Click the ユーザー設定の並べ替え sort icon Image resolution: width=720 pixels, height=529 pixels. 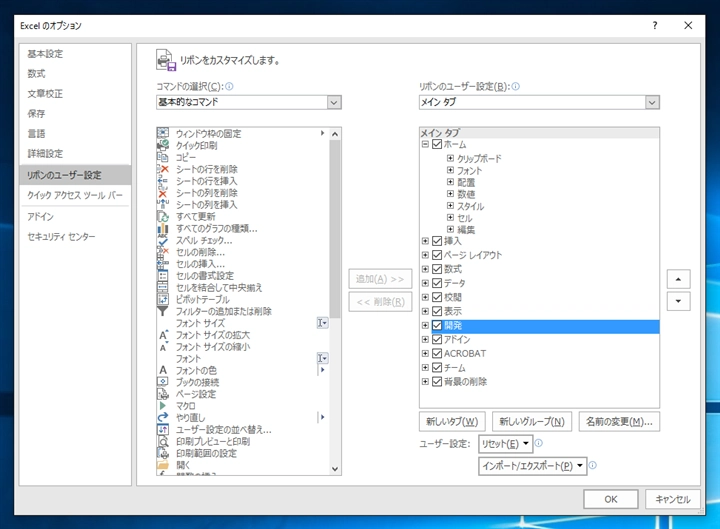163,429
